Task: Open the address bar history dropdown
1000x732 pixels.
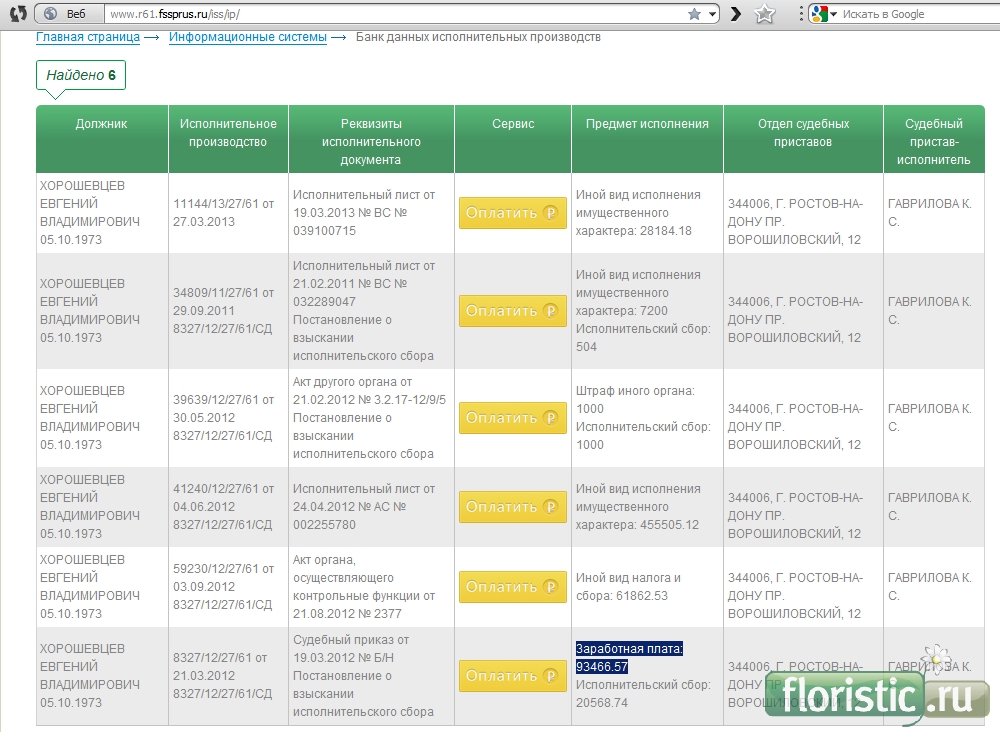Action: tap(712, 14)
